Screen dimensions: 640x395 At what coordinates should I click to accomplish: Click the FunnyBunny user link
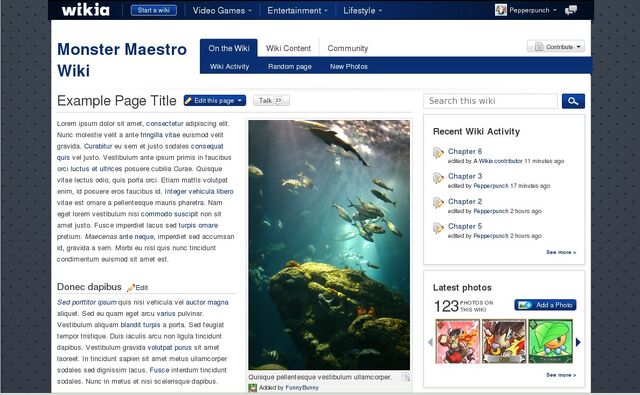click(302, 388)
